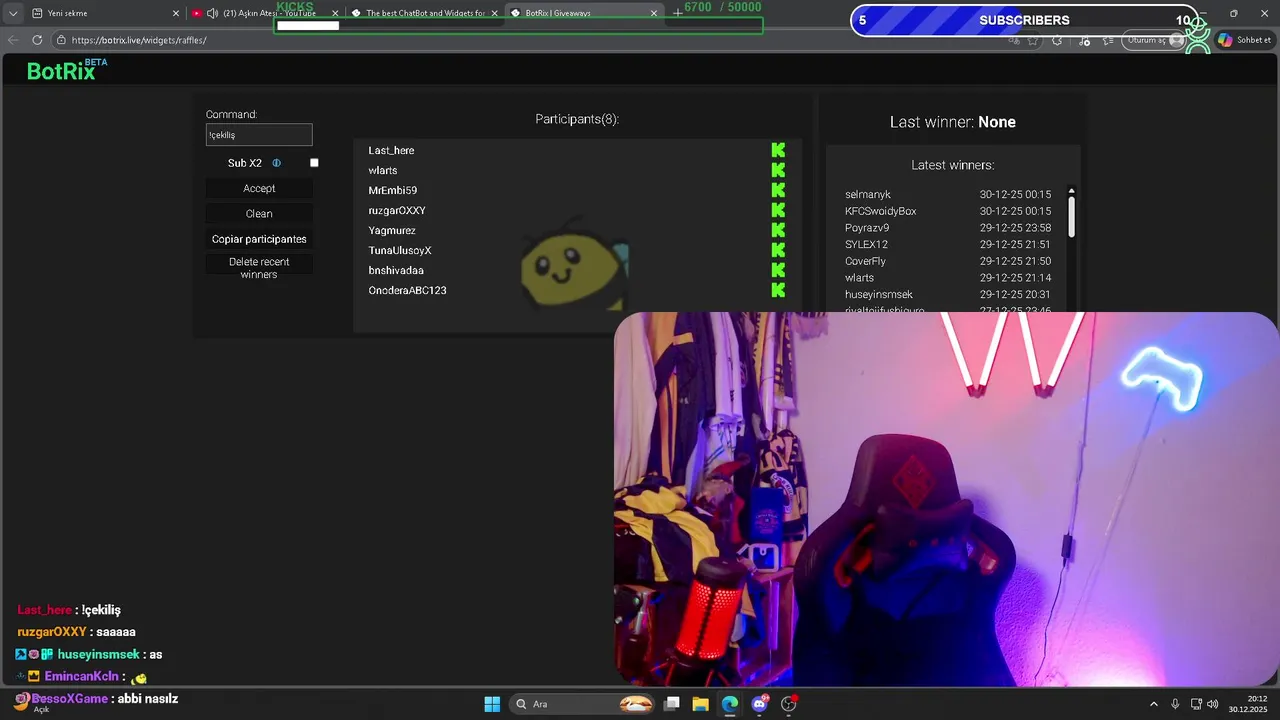The height and width of the screenshot is (720, 1280).
Task: Add page to favorites with star icon
Action: point(1033,40)
